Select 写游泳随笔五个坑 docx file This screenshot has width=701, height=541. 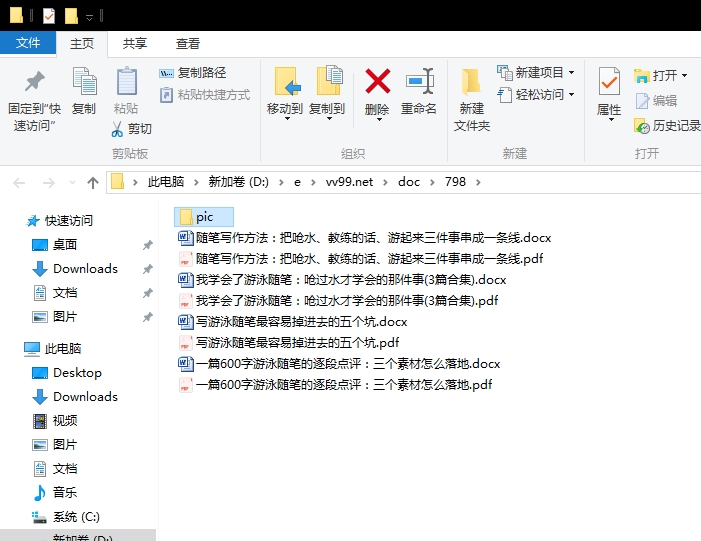coord(293,322)
